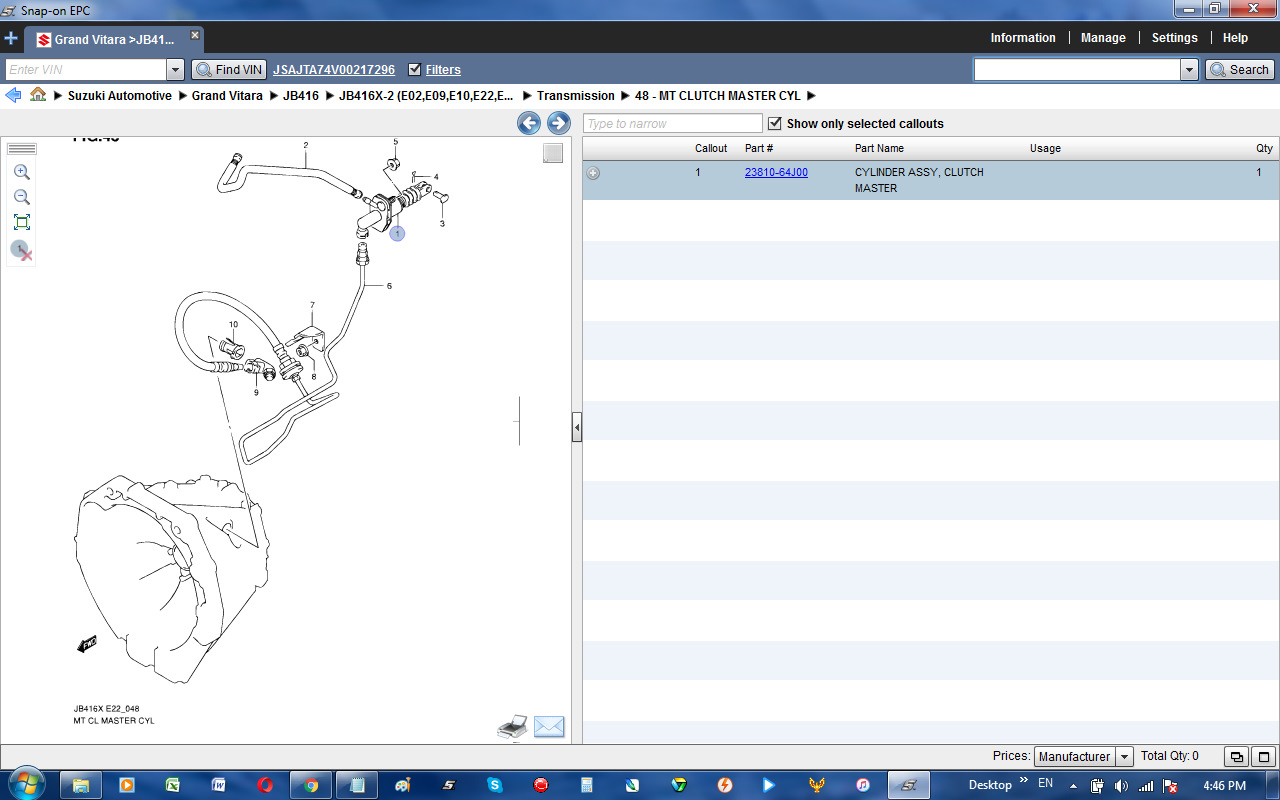Click the top-right search input field

[x=1077, y=70]
